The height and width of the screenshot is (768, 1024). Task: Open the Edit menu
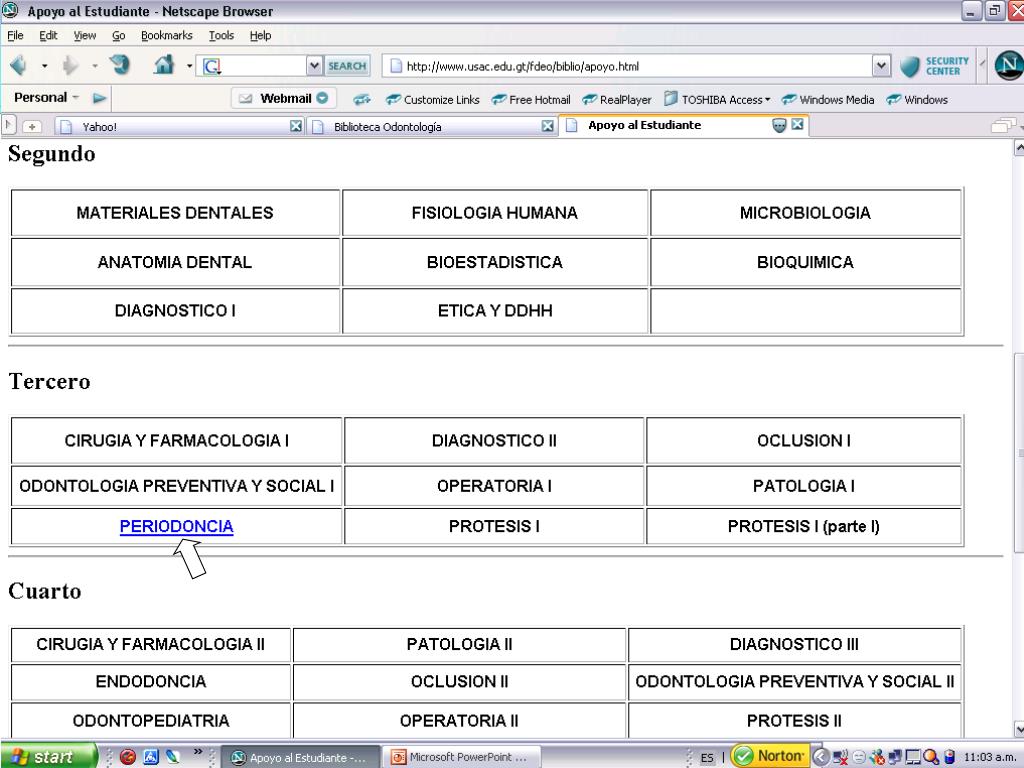tap(48, 35)
